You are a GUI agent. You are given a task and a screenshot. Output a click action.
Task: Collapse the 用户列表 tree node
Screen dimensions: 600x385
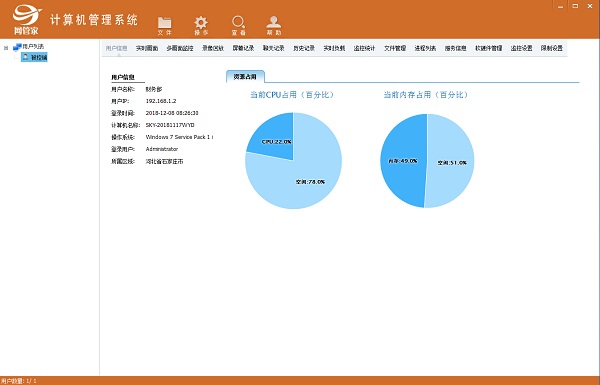coord(6,48)
